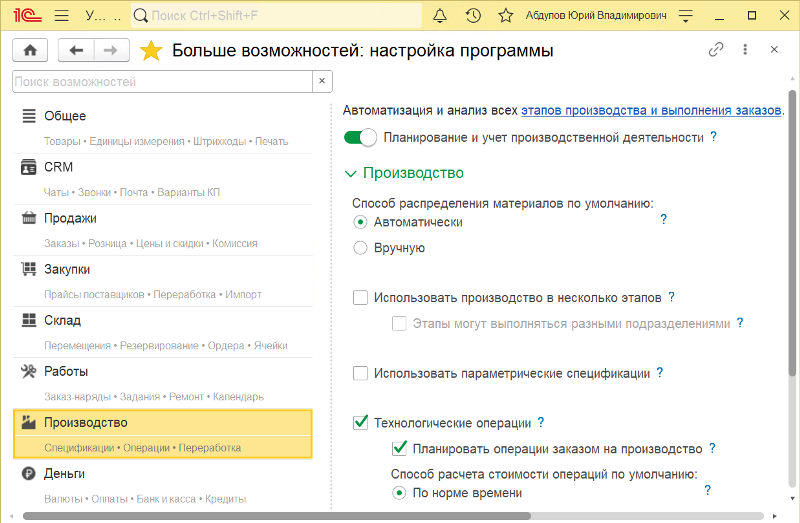
Task: Uncheck Планировать операции заказом на производство
Action: (x=399, y=449)
